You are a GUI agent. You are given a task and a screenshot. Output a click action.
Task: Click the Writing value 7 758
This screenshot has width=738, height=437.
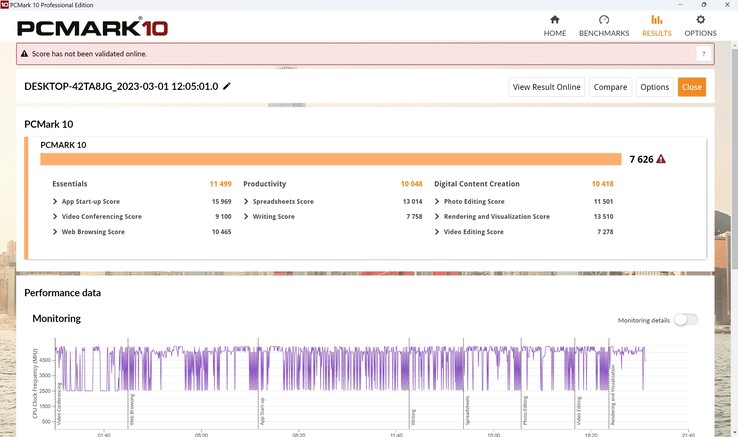click(x=414, y=217)
